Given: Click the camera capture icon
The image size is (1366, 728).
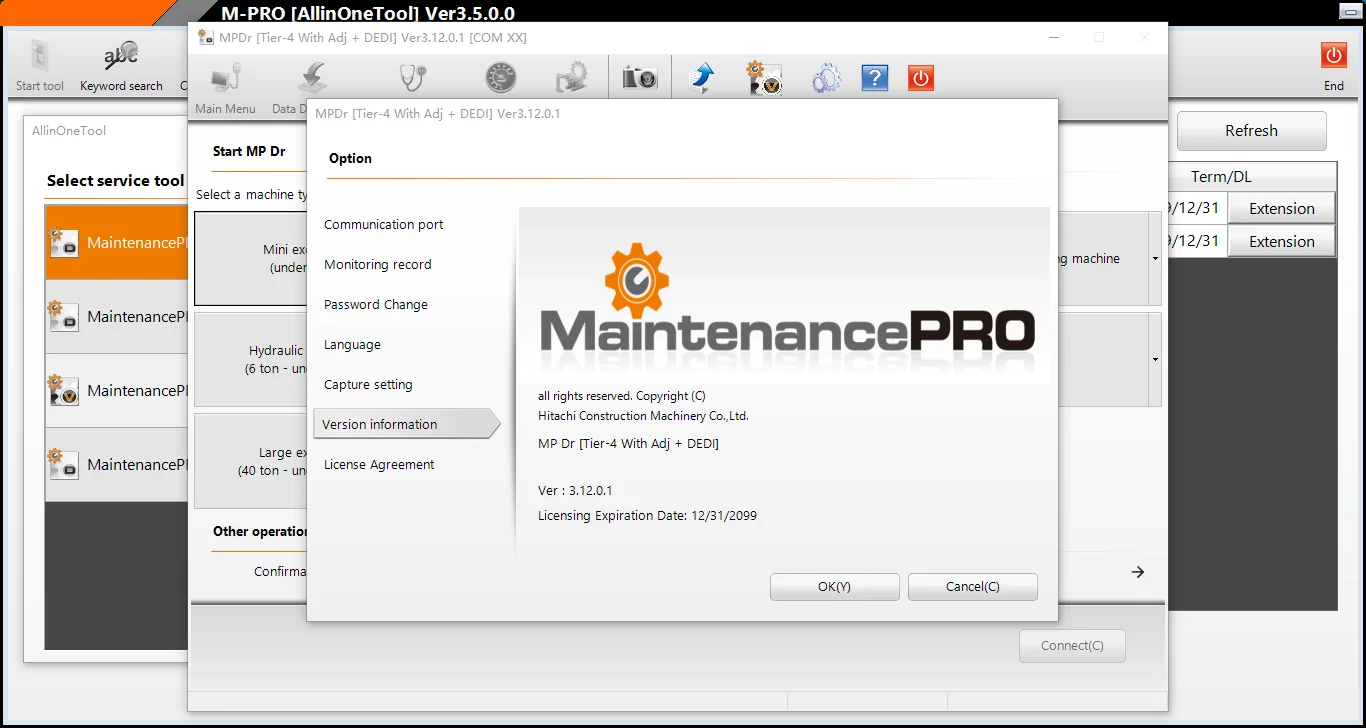Looking at the screenshot, I should pos(640,78).
